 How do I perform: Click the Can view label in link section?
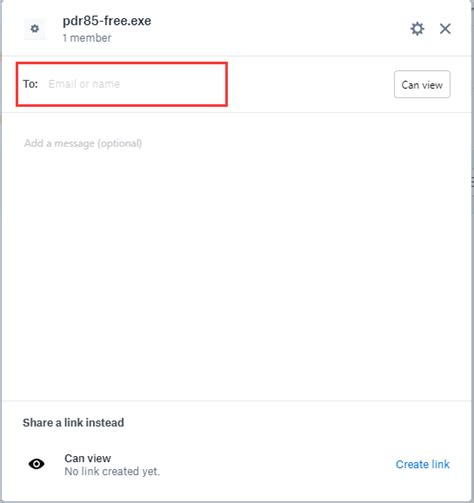tap(88, 458)
